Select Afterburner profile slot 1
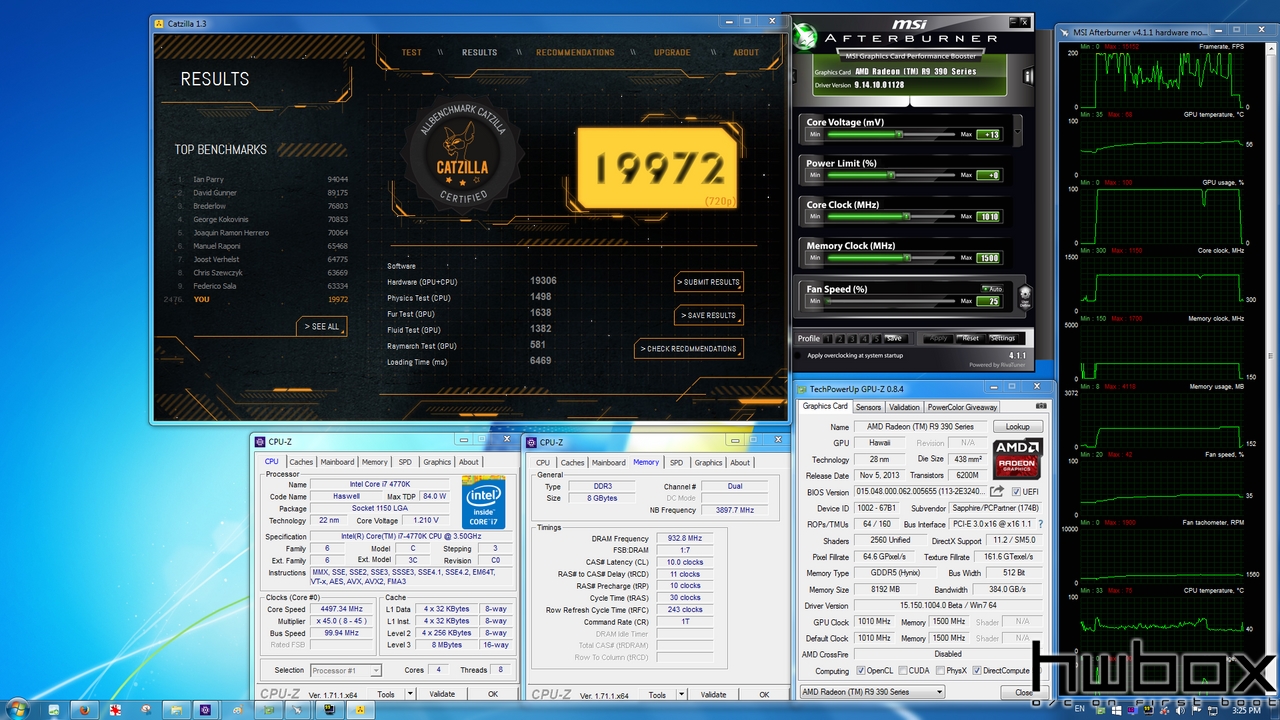The width and height of the screenshot is (1280, 720). pos(829,338)
